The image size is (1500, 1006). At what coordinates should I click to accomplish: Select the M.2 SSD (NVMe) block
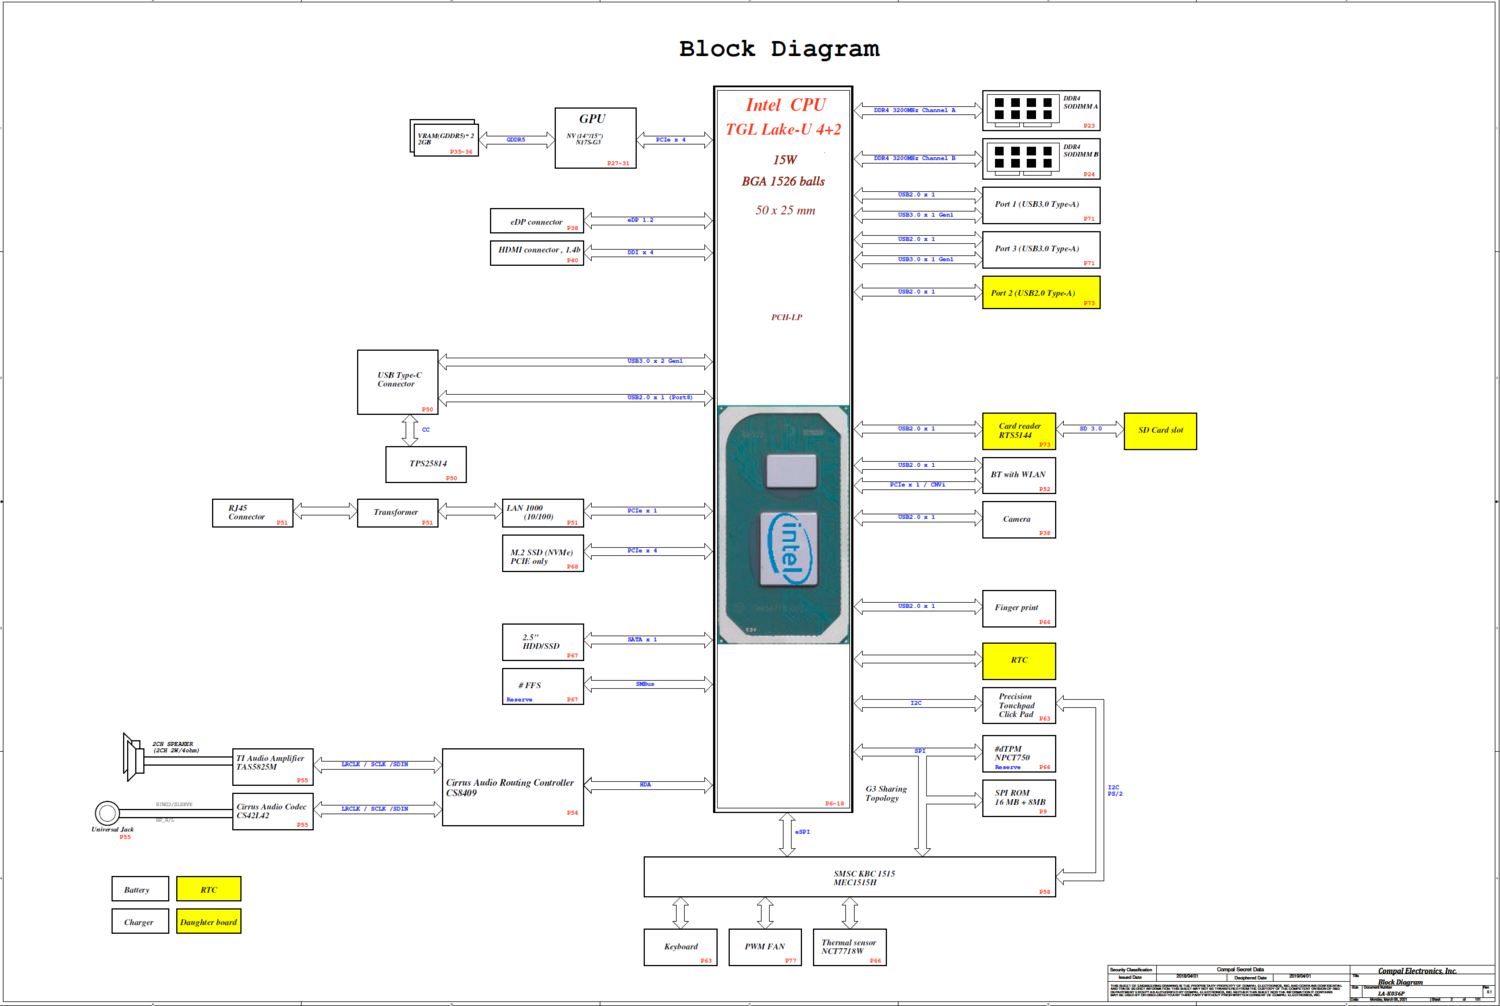pyautogui.click(x=543, y=553)
